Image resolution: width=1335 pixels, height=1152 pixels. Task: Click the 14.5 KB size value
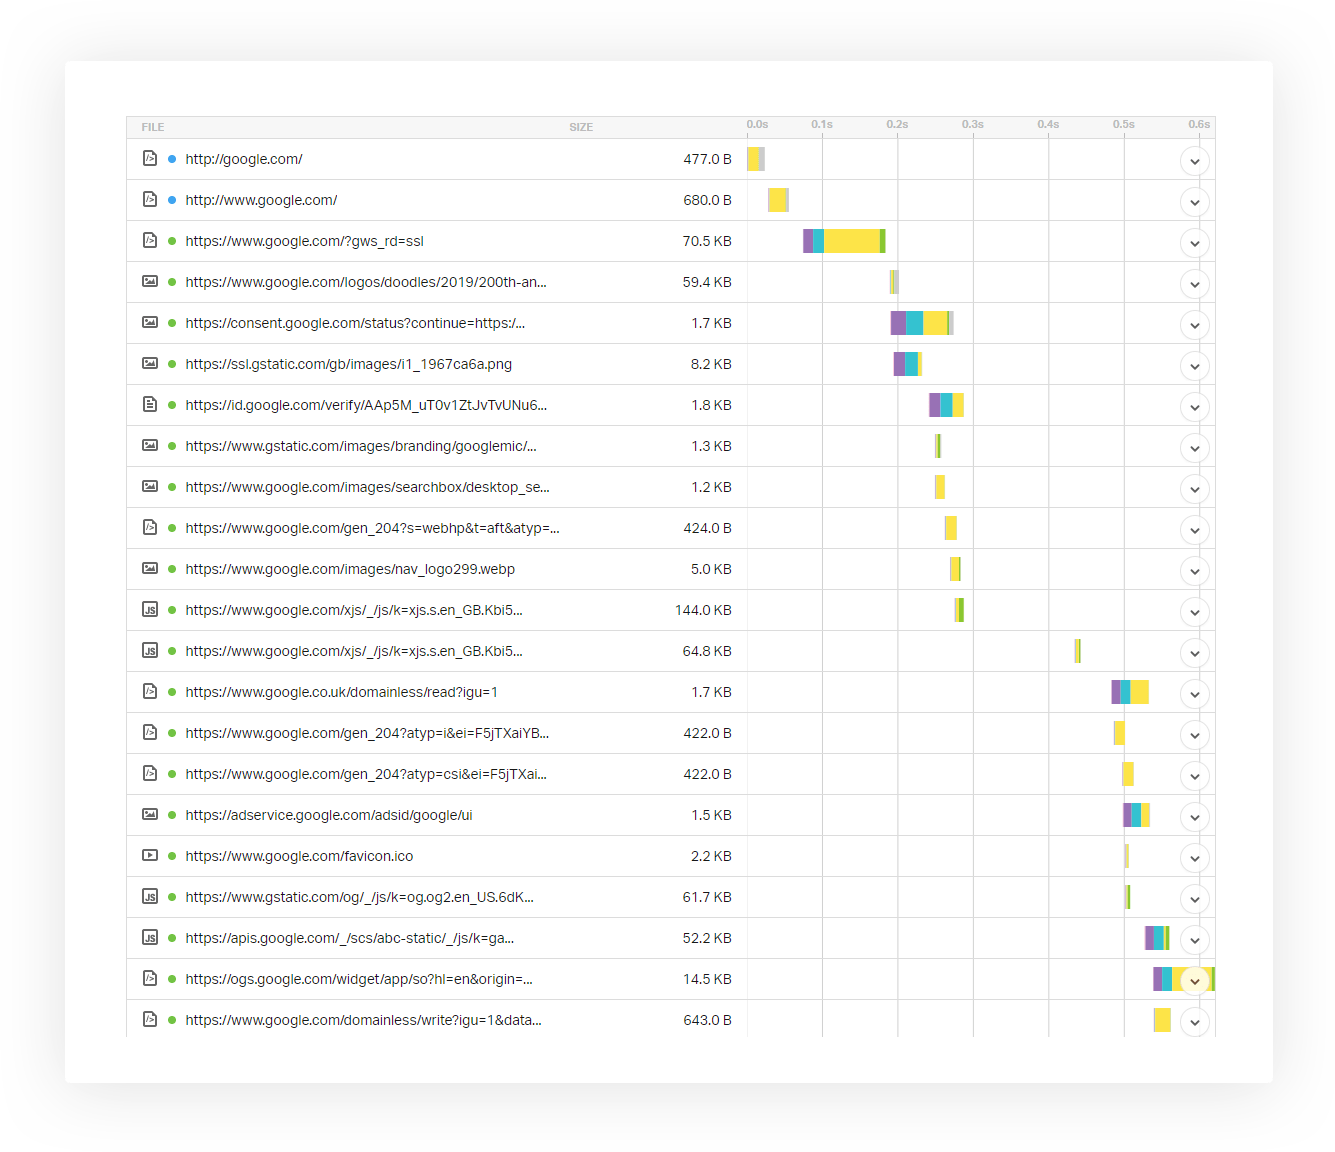(707, 979)
